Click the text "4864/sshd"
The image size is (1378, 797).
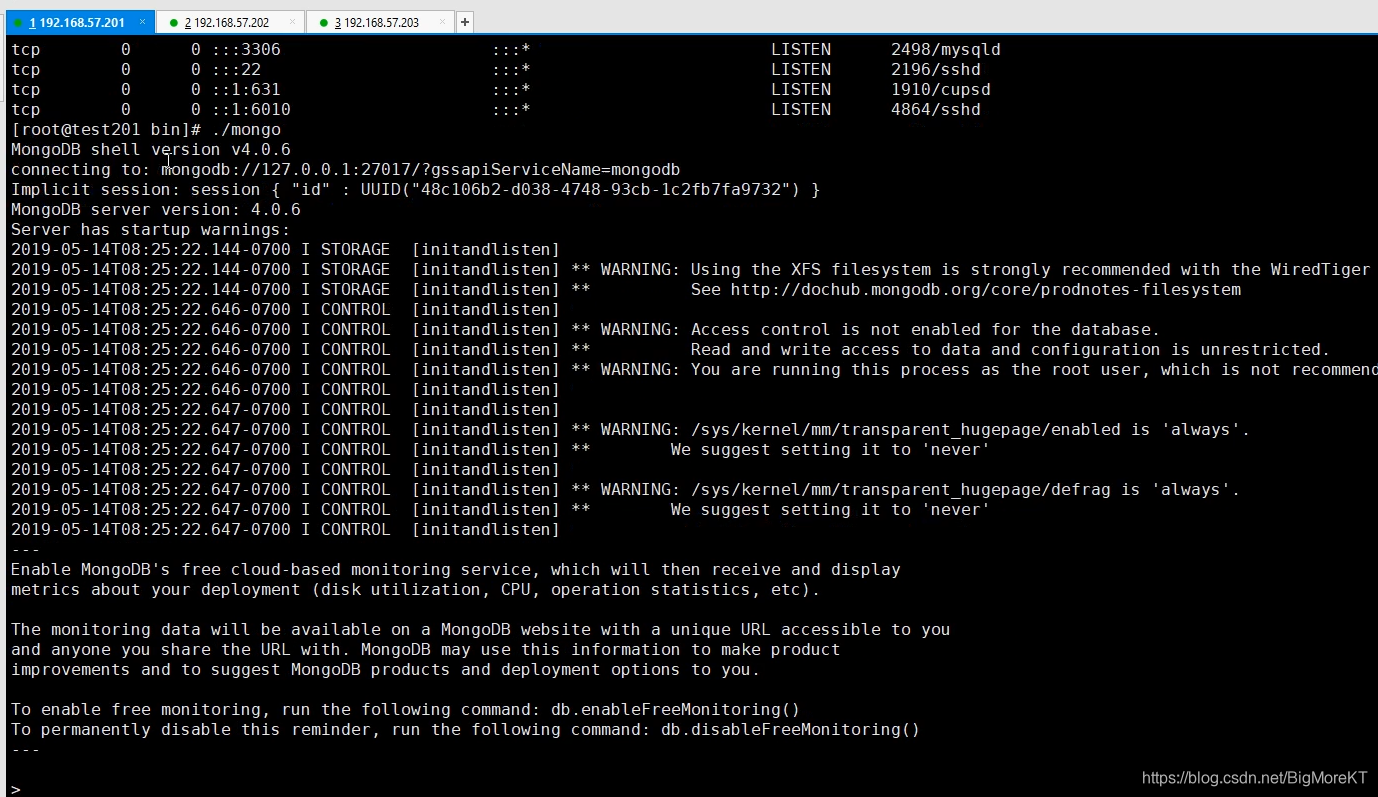point(935,109)
